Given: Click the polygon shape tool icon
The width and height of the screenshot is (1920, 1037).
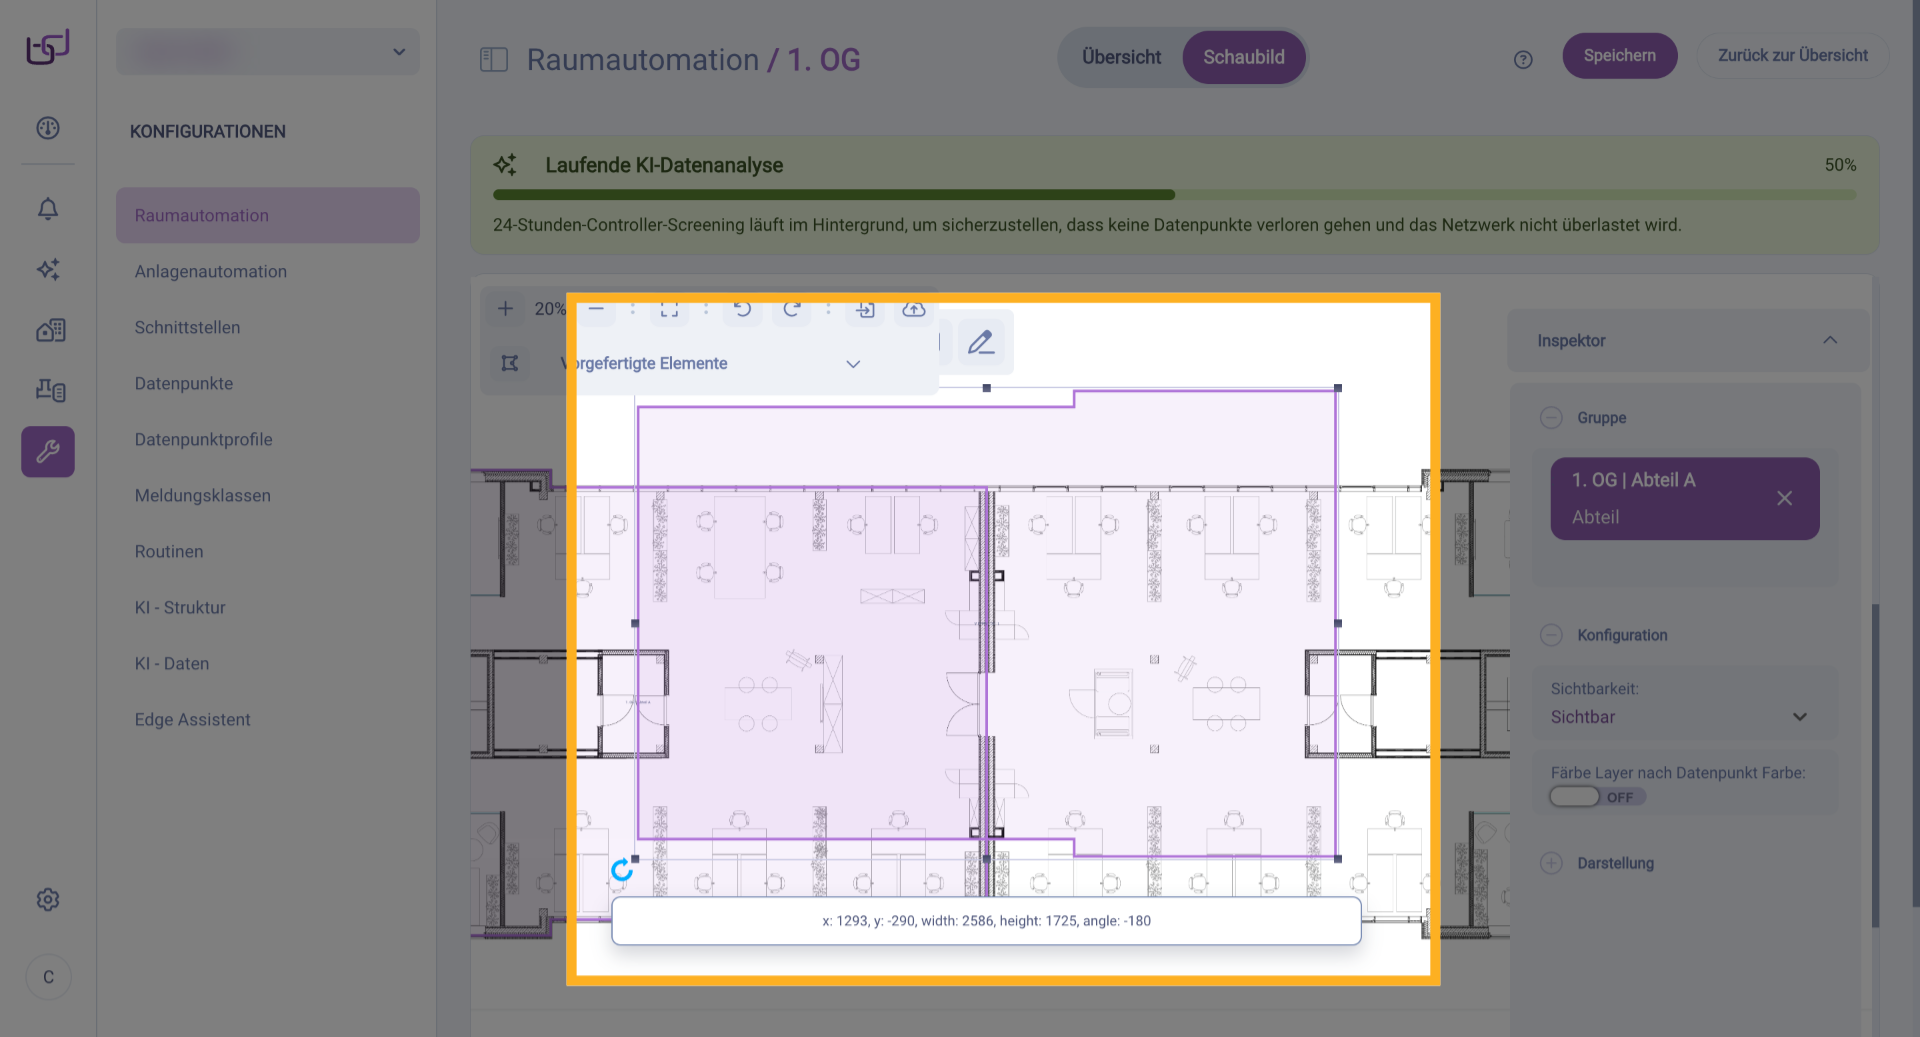Looking at the screenshot, I should 510,363.
